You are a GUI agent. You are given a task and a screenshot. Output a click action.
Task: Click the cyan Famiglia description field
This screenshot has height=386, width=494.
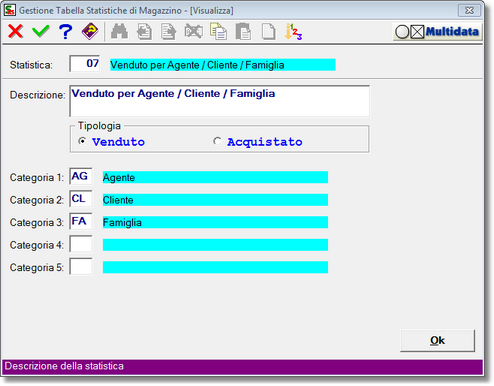pyautogui.click(x=215, y=222)
